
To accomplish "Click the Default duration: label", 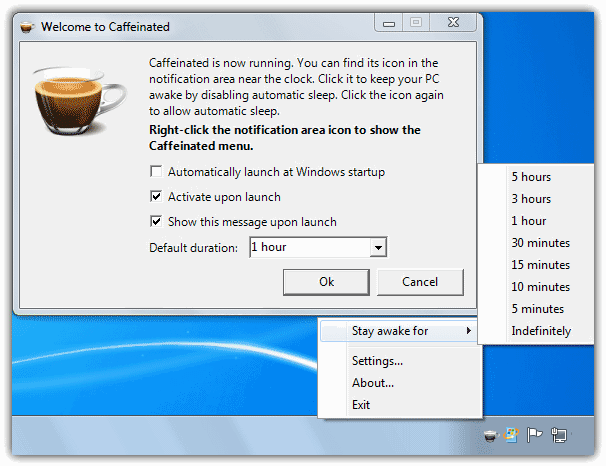I will point(194,248).
